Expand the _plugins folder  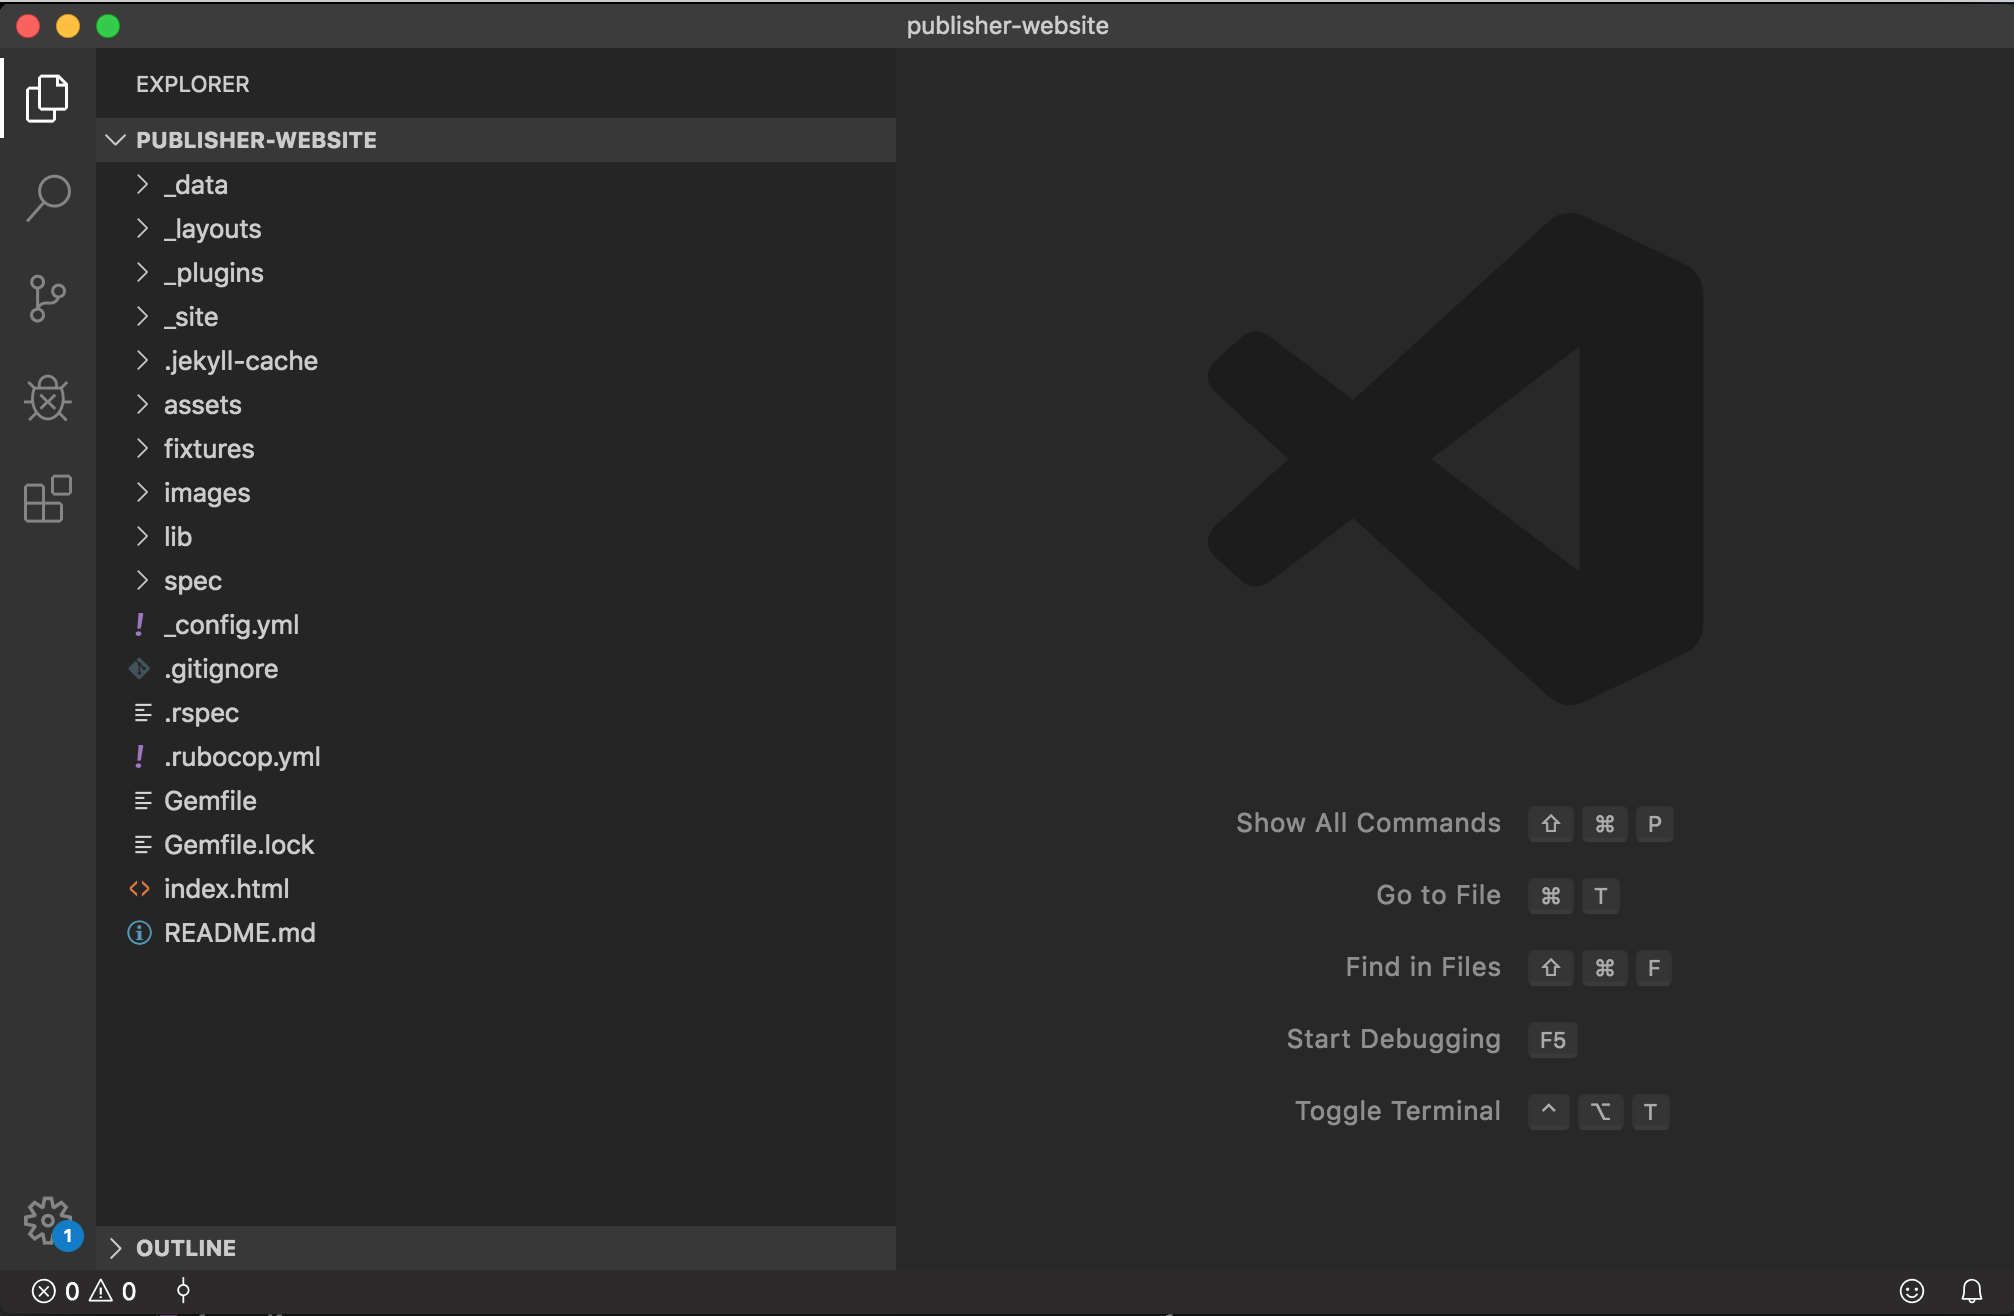click(142, 273)
